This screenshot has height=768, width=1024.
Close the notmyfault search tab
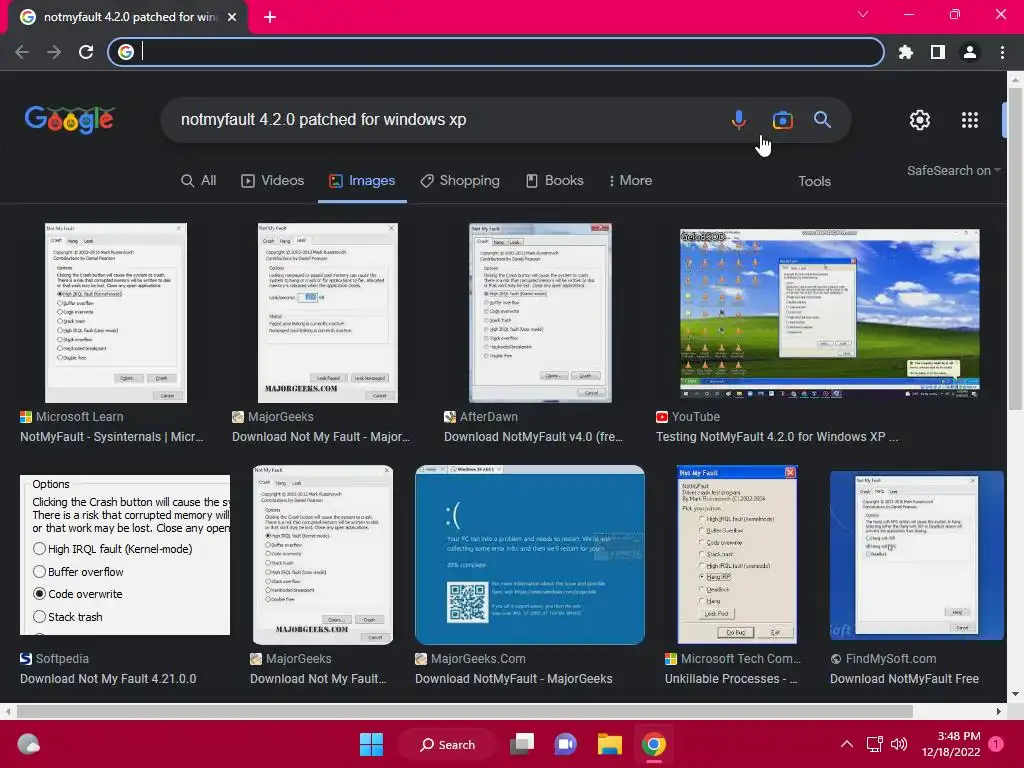pyautogui.click(x=232, y=17)
